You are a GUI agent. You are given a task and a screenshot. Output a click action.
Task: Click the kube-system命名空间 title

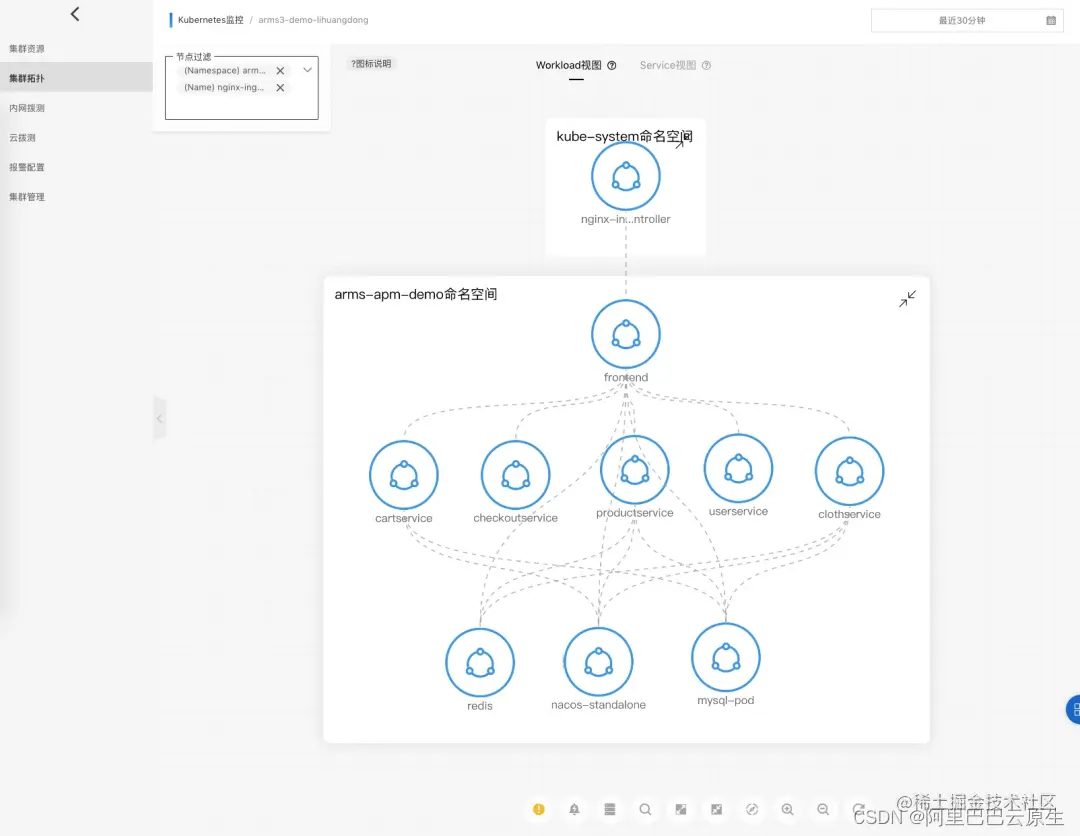[x=624, y=136]
